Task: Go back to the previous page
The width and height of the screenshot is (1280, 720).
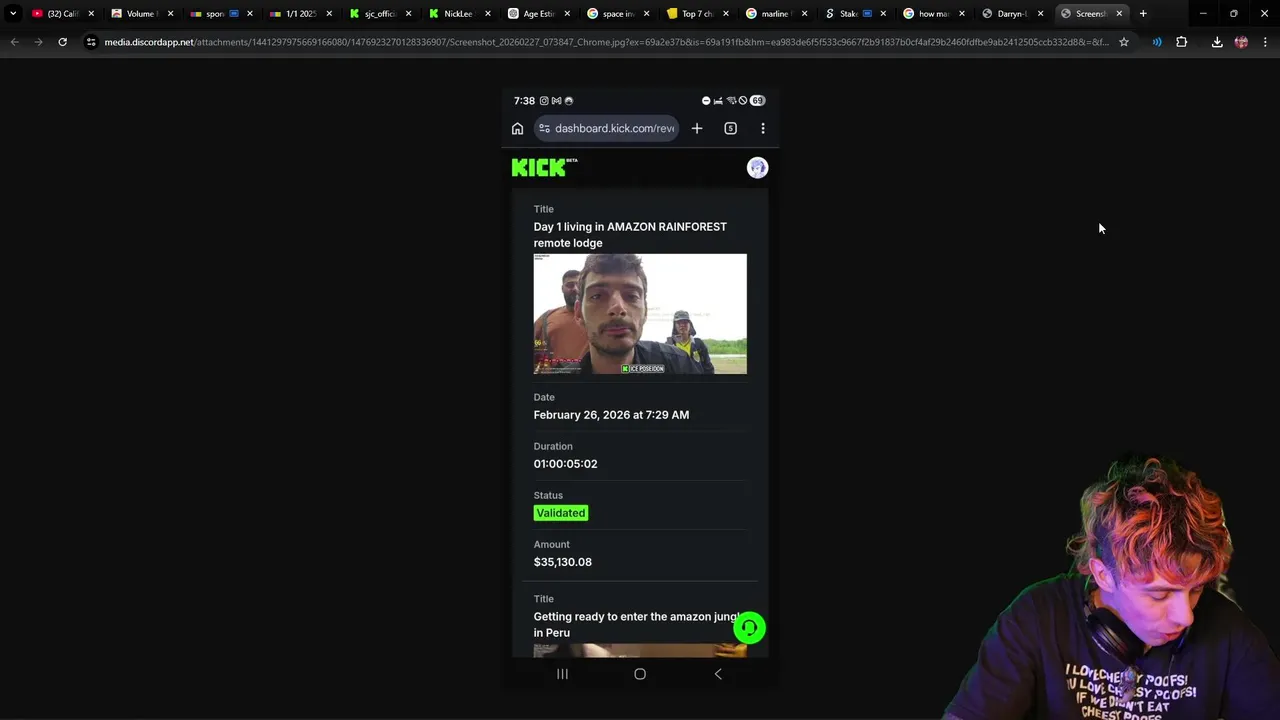Action: point(14,42)
